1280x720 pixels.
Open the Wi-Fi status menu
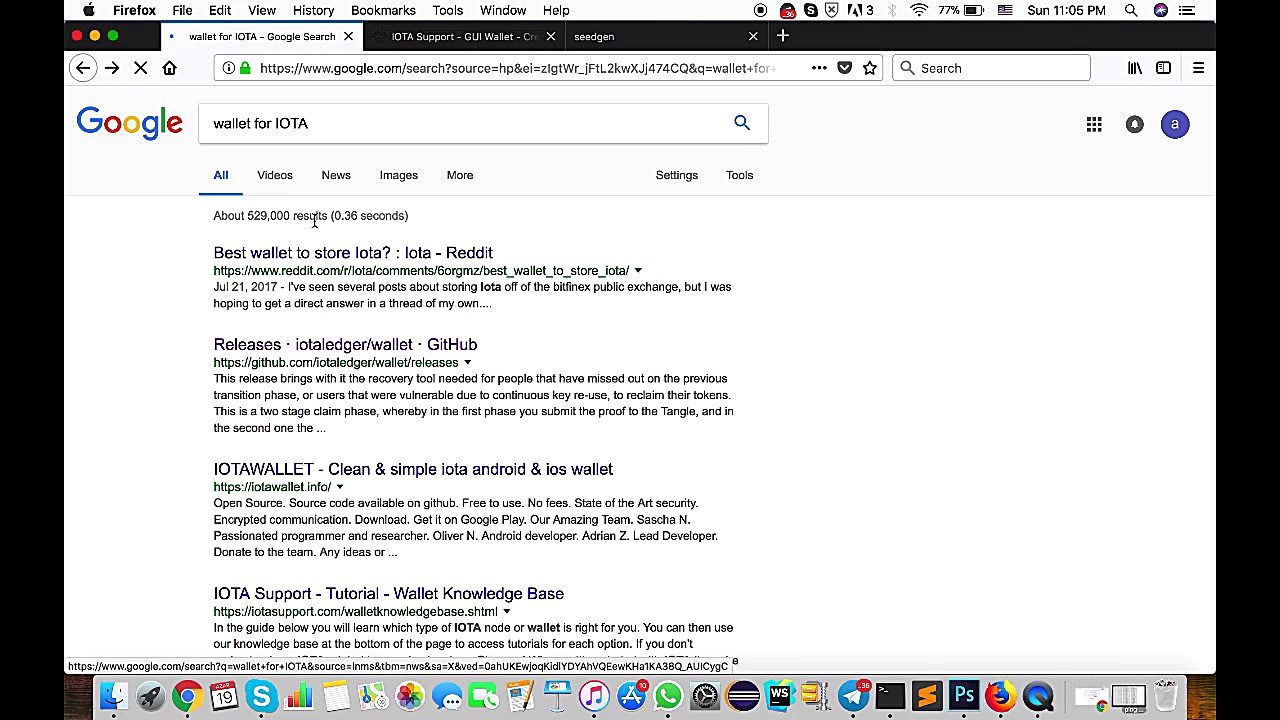pos(919,10)
